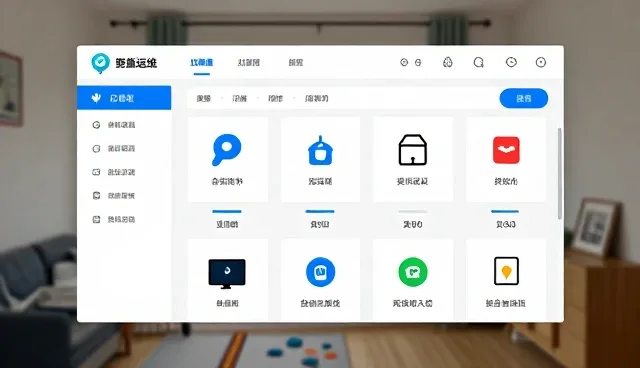Click the blue pill button beside filter bar

click(x=524, y=98)
